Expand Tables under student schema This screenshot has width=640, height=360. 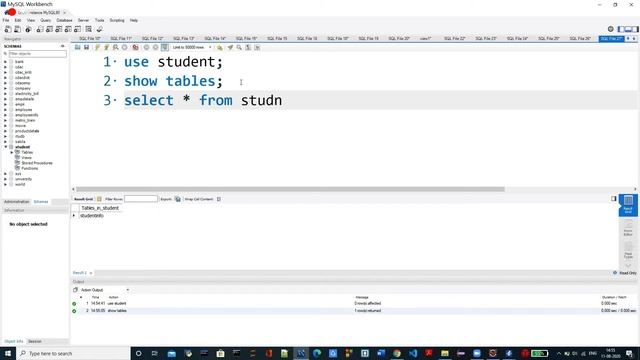point(12,152)
